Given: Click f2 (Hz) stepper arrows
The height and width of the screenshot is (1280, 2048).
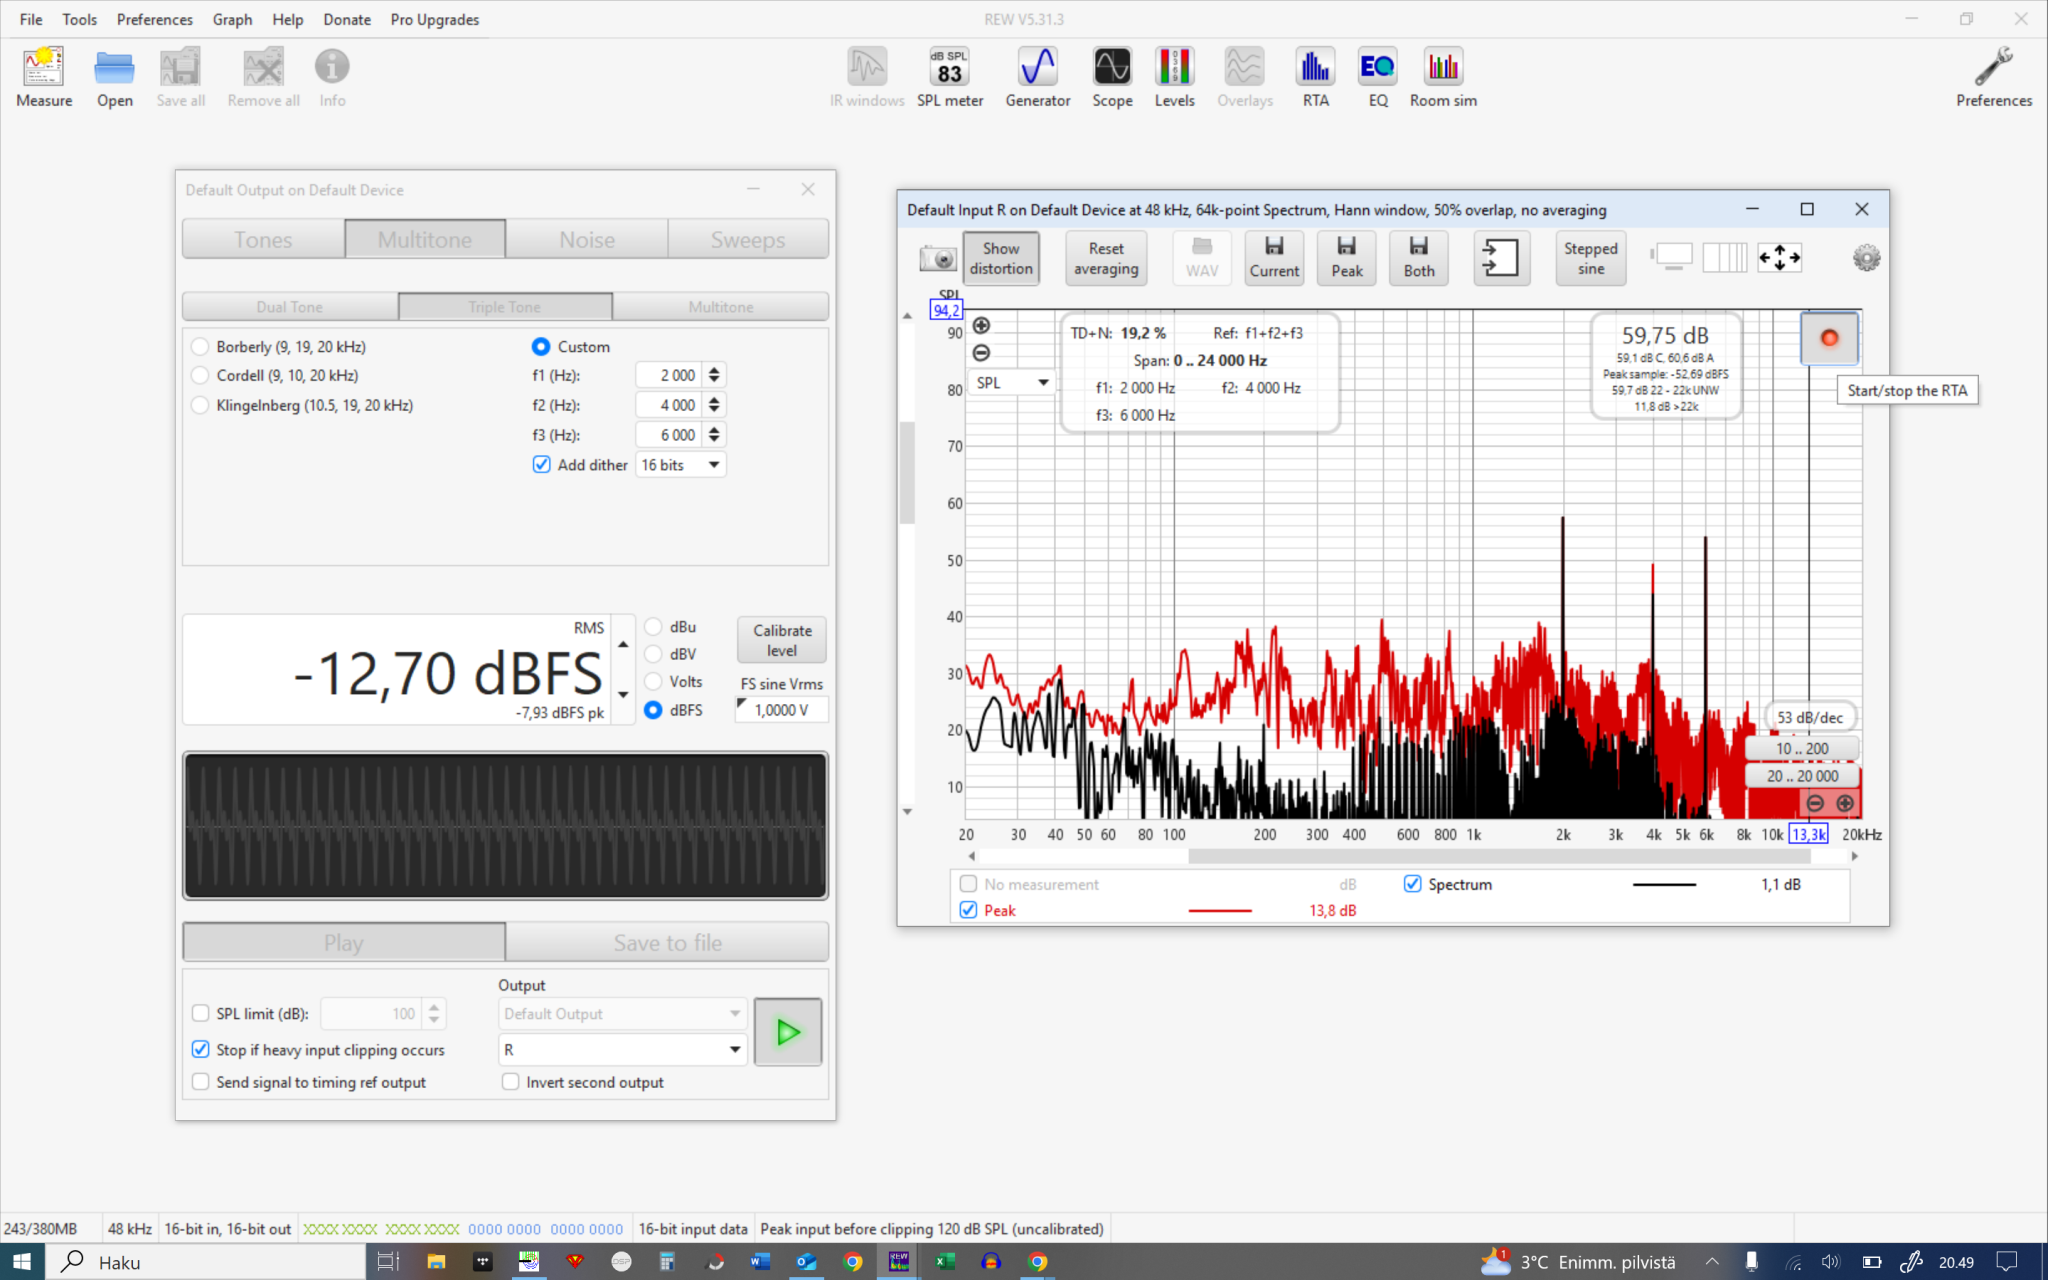Looking at the screenshot, I should [x=714, y=405].
